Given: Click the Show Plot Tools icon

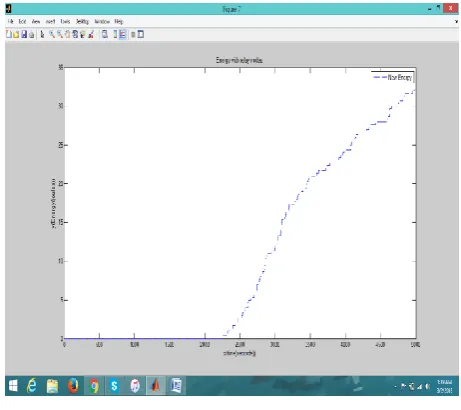Looking at the screenshot, I should point(141,34).
